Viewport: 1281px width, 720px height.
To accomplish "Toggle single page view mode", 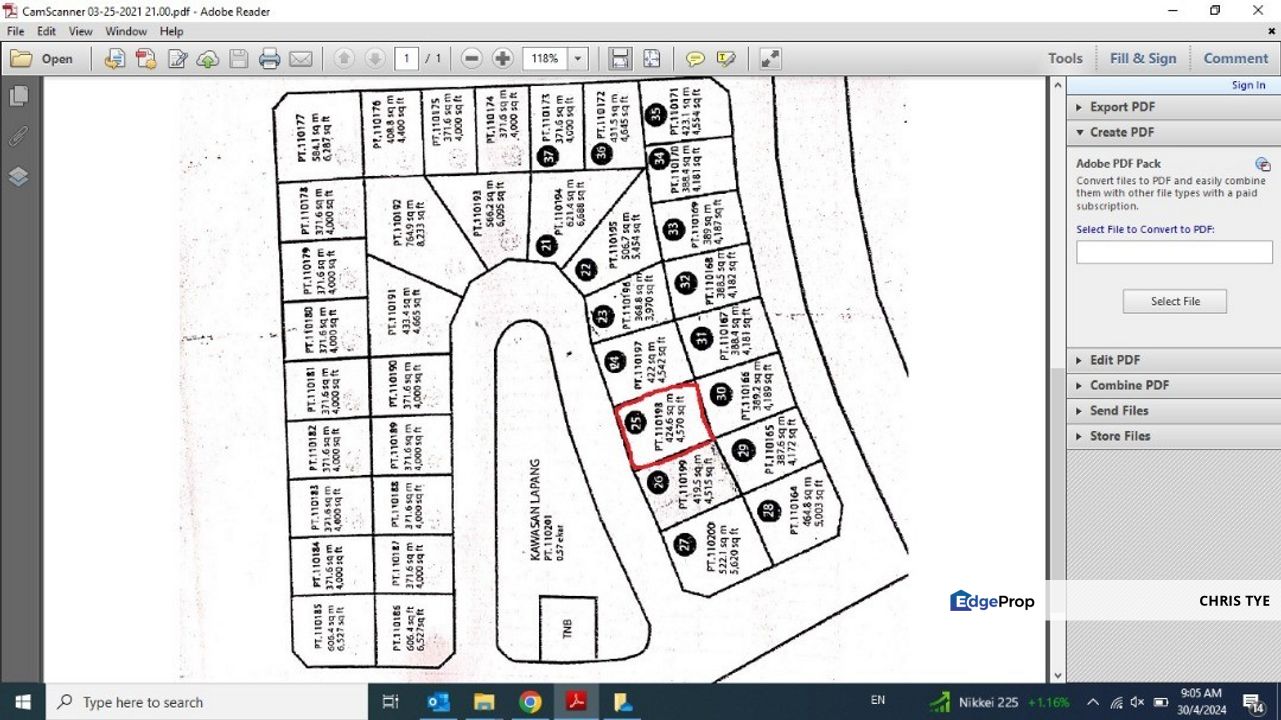I will tap(619, 58).
